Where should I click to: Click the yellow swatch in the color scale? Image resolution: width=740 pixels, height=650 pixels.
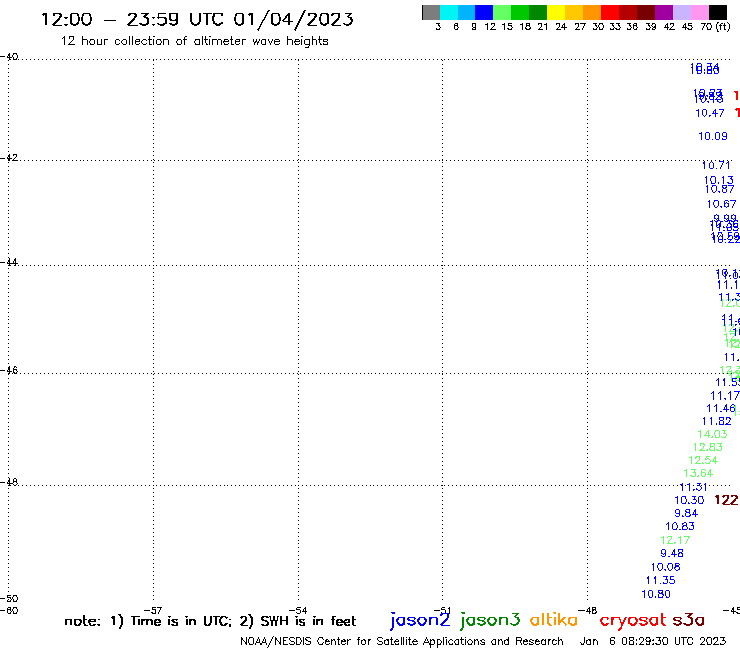tap(556, 12)
